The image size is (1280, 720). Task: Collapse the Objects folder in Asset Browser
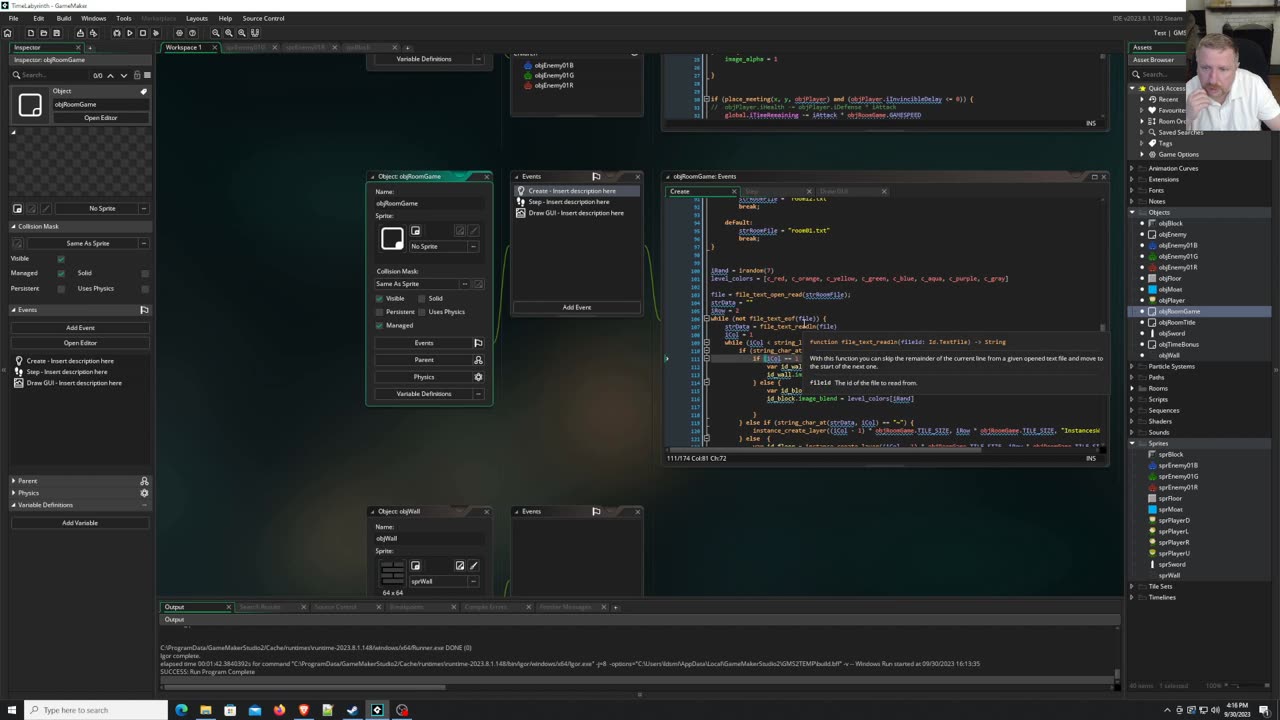(x=1132, y=212)
